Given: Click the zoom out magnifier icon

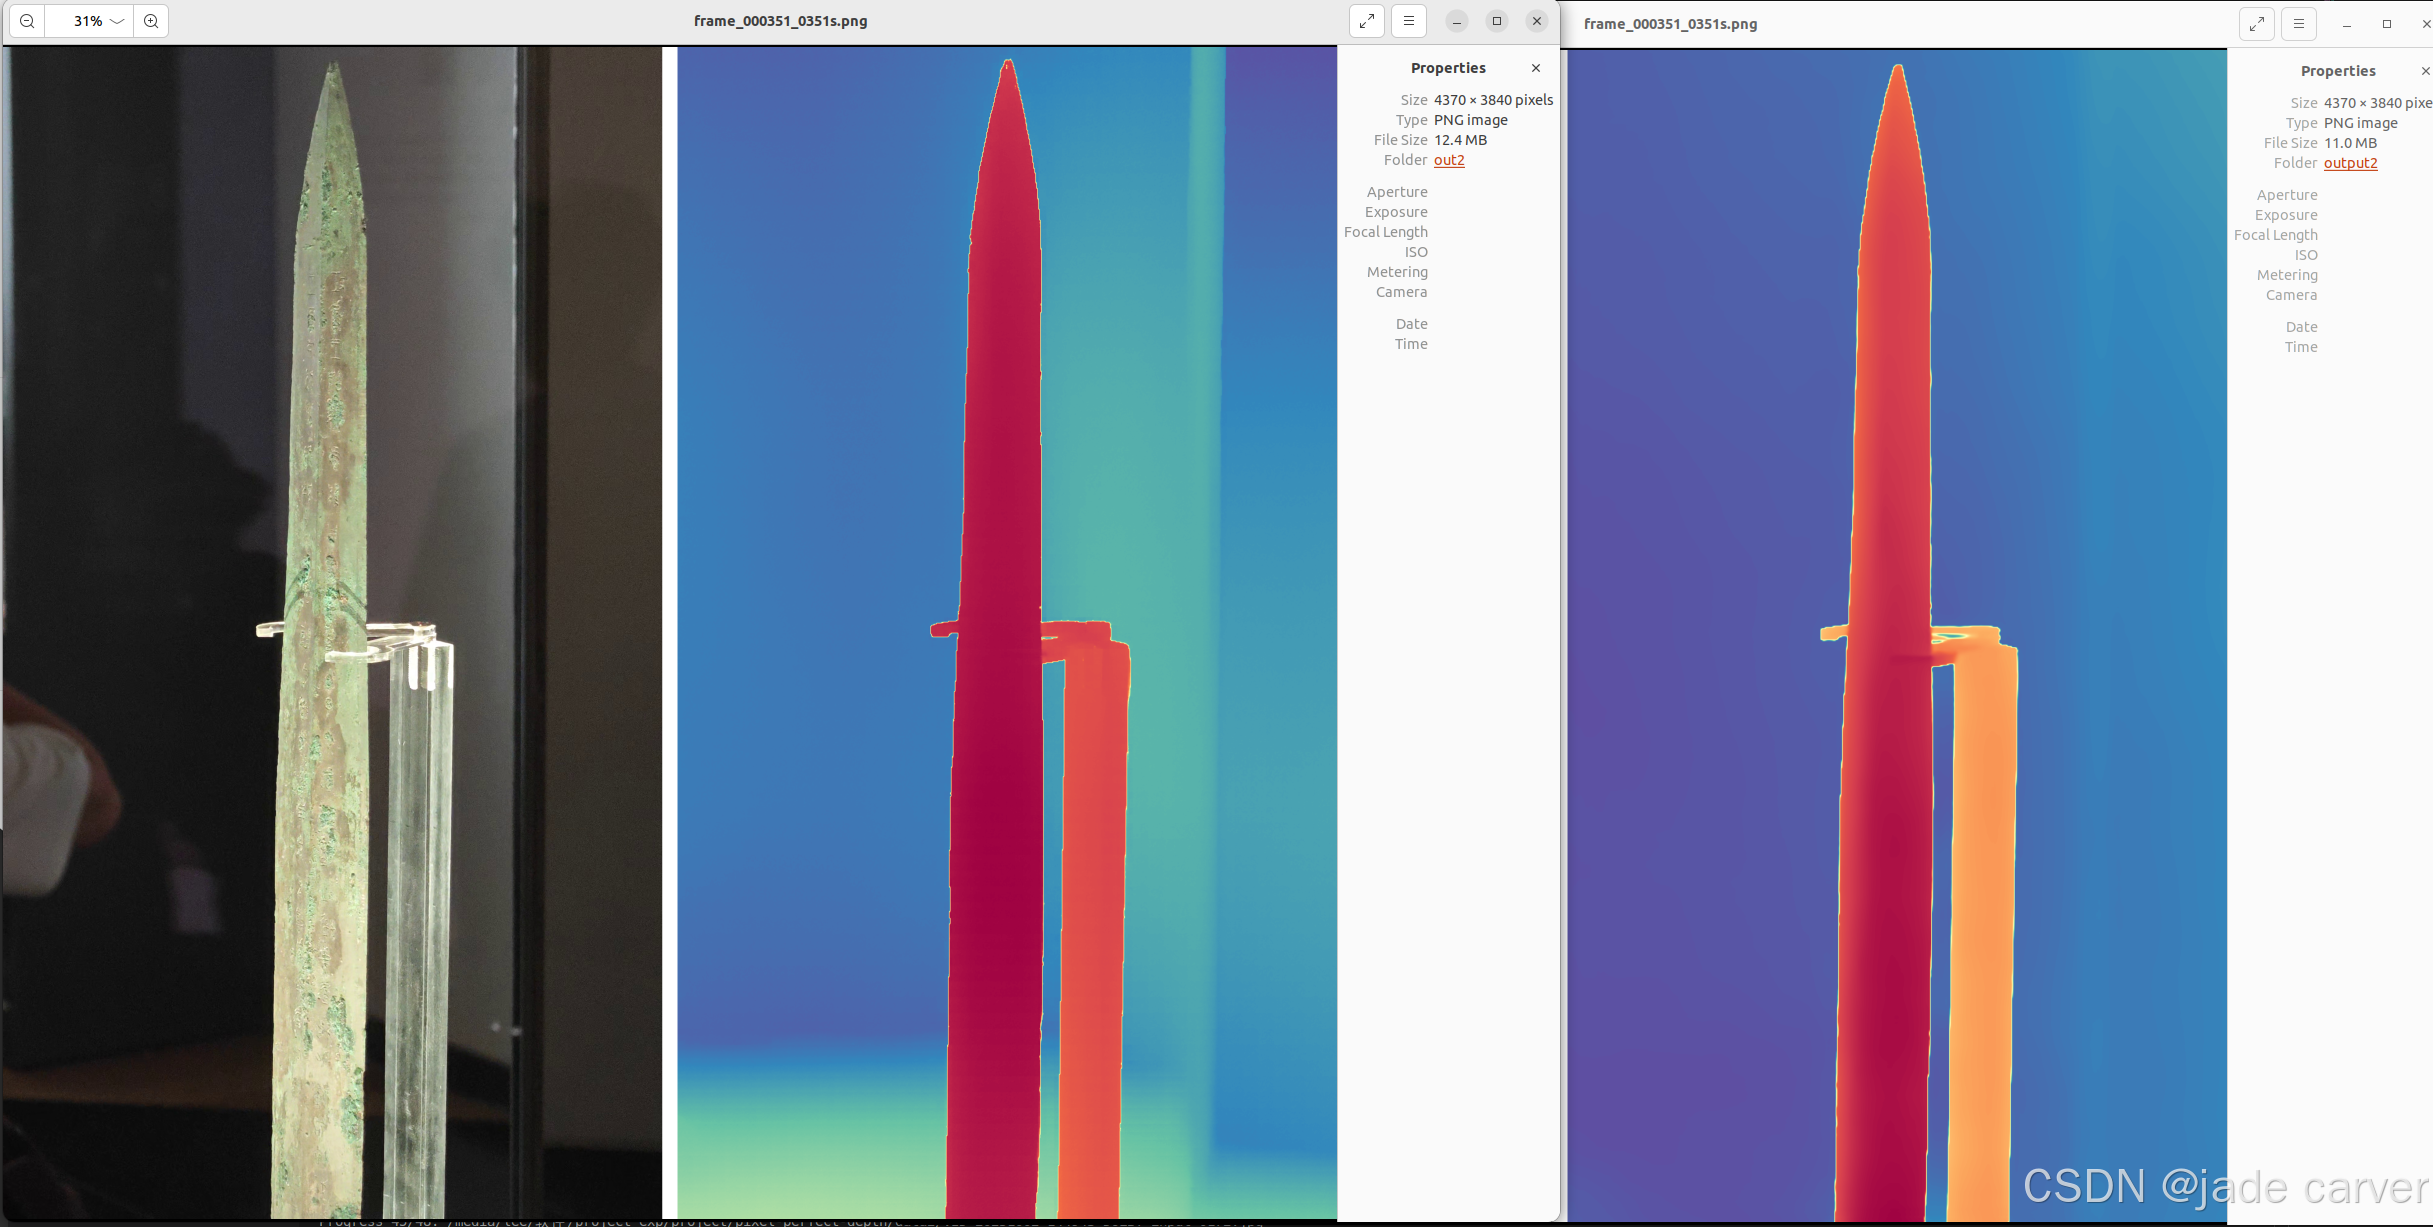Looking at the screenshot, I should pos(27,21).
